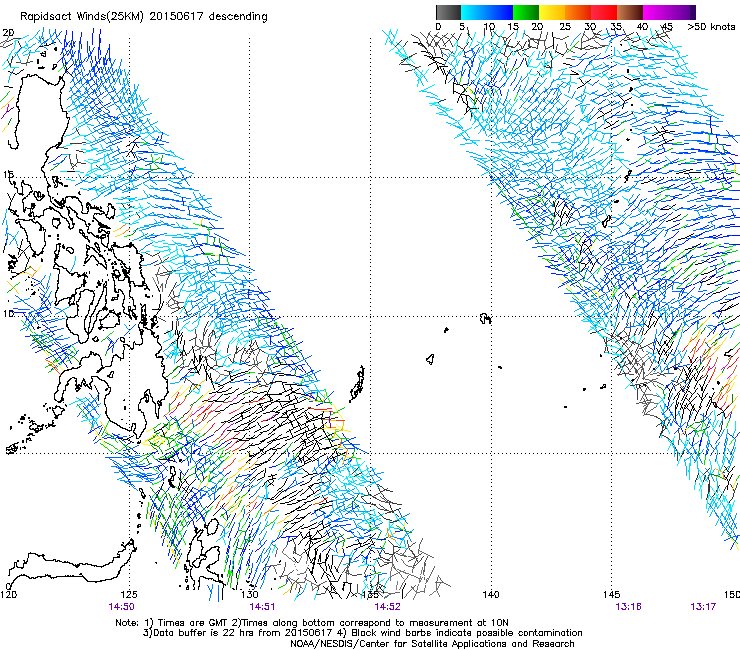Click the cyan-blue 5-15 knots legend swatch
Image resolution: width=740 pixels, height=650 pixels.
click(x=487, y=12)
